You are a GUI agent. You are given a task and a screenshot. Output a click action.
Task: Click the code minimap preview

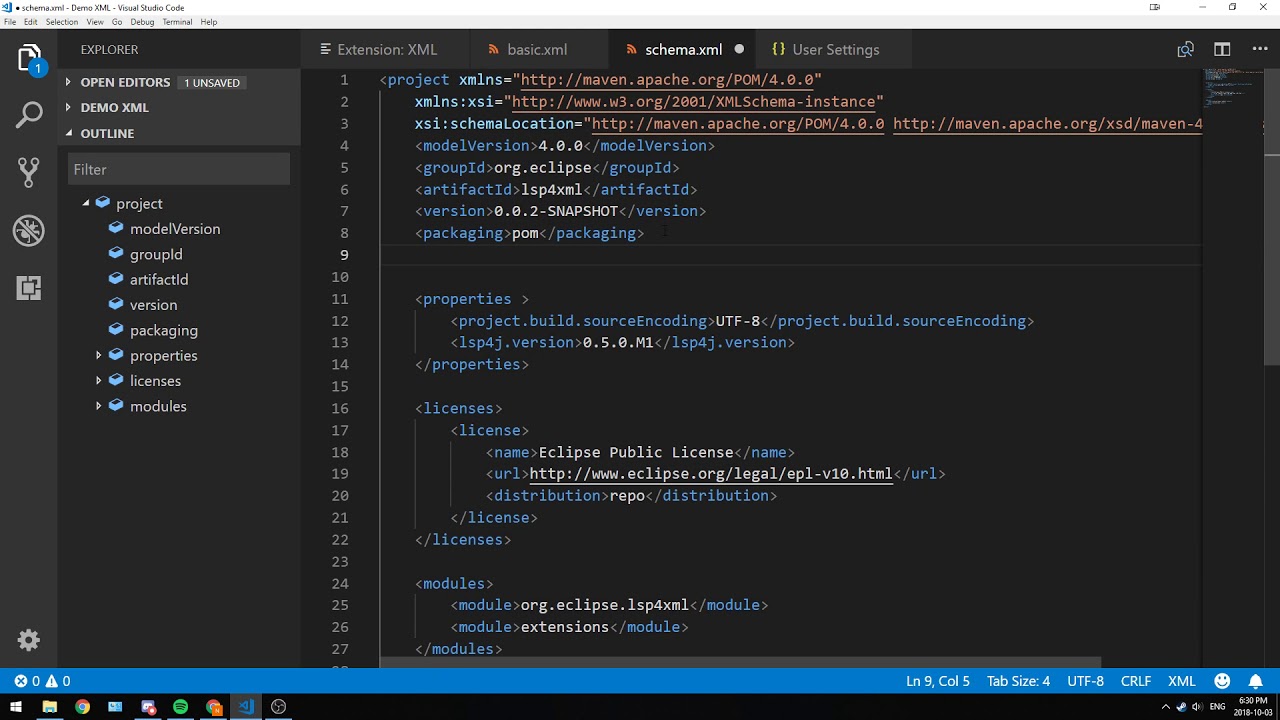pyautogui.click(x=1233, y=90)
